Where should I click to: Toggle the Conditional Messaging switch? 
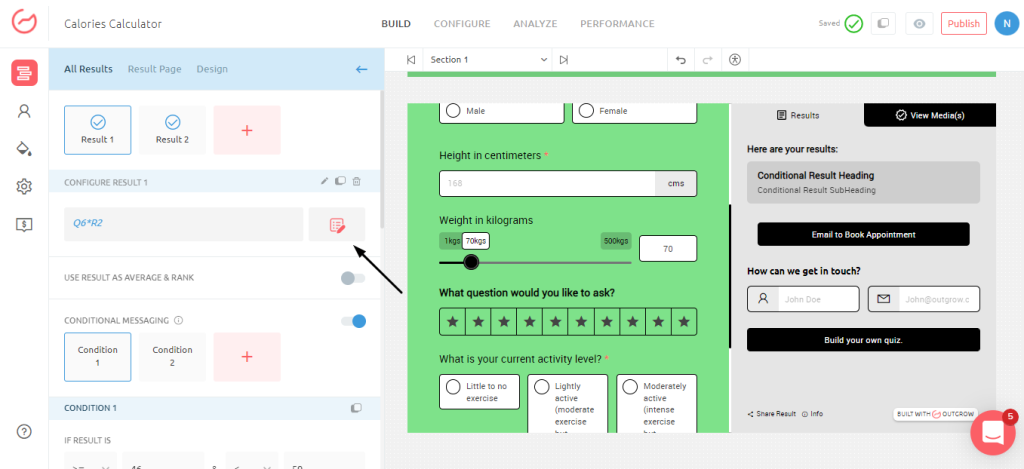(x=353, y=321)
